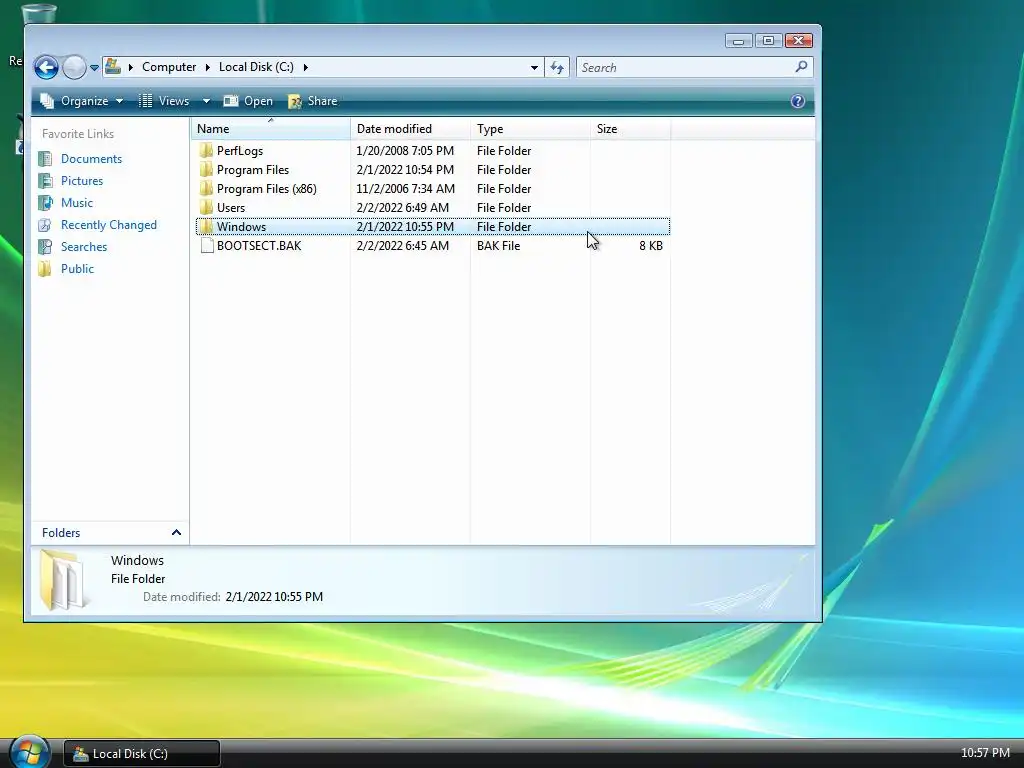Click the Views button

click(165, 101)
